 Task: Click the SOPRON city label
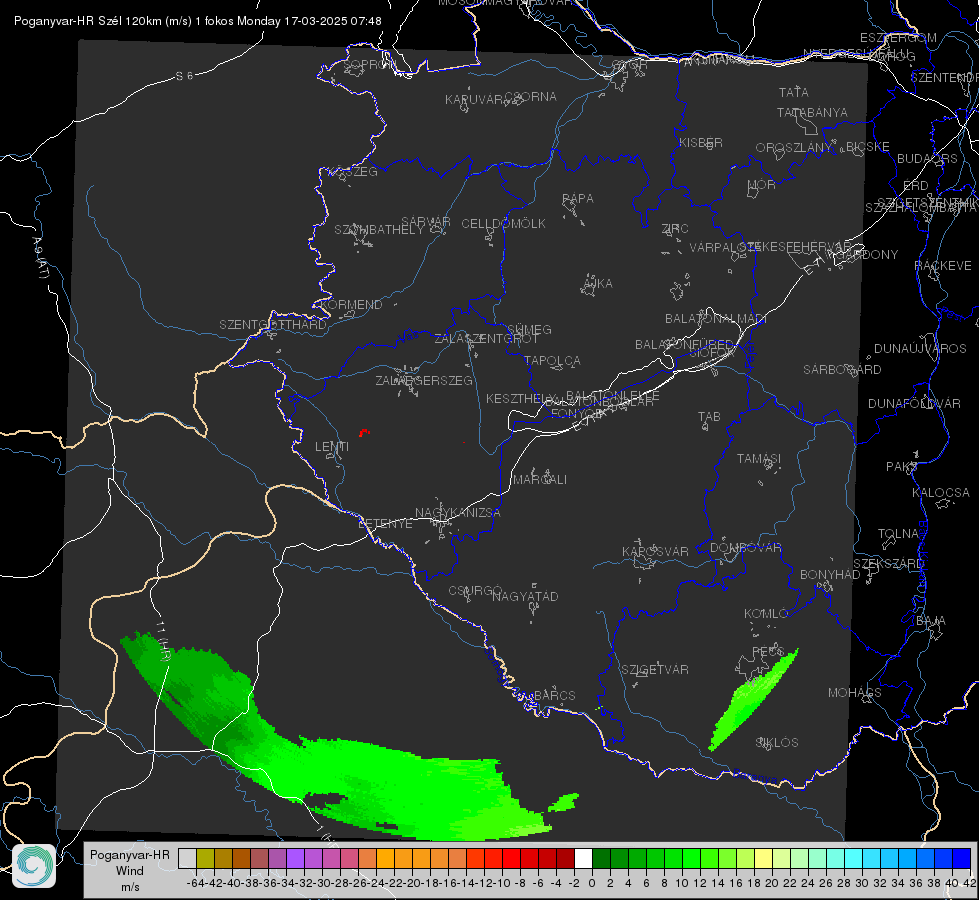pyautogui.click(x=370, y=64)
